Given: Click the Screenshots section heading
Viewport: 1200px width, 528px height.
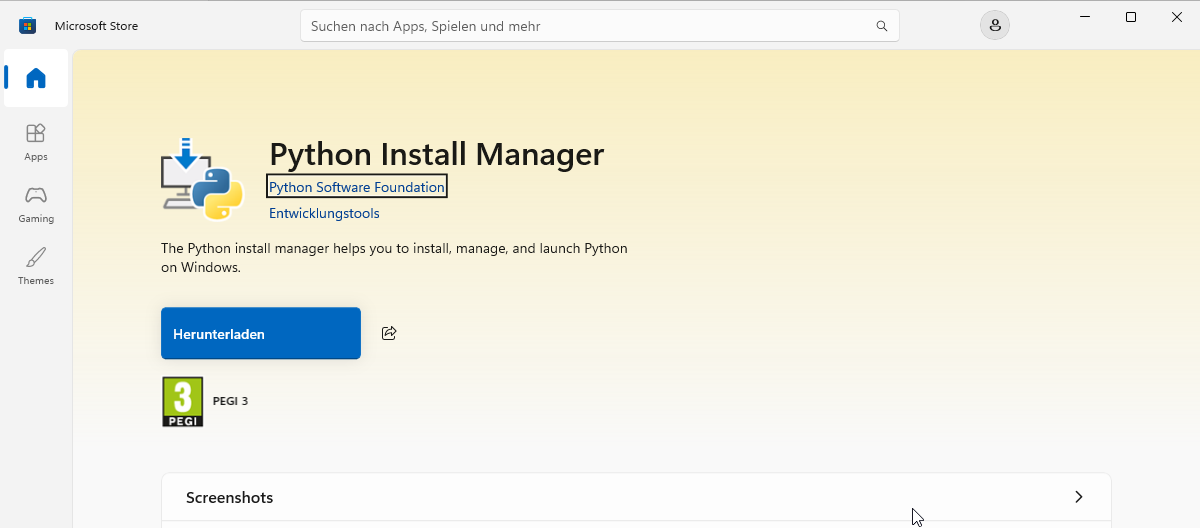Looking at the screenshot, I should pos(229,498).
